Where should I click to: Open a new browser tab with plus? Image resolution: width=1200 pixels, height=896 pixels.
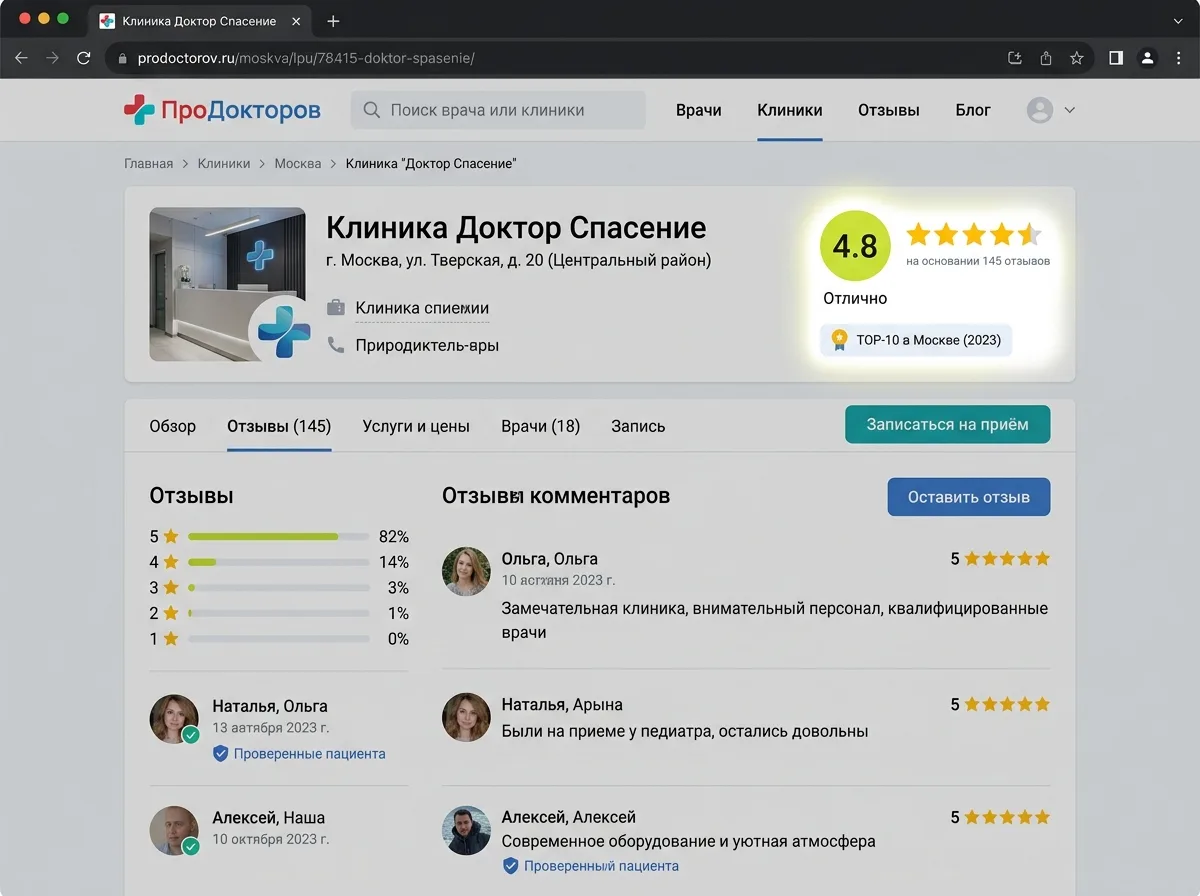click(334, 21)
